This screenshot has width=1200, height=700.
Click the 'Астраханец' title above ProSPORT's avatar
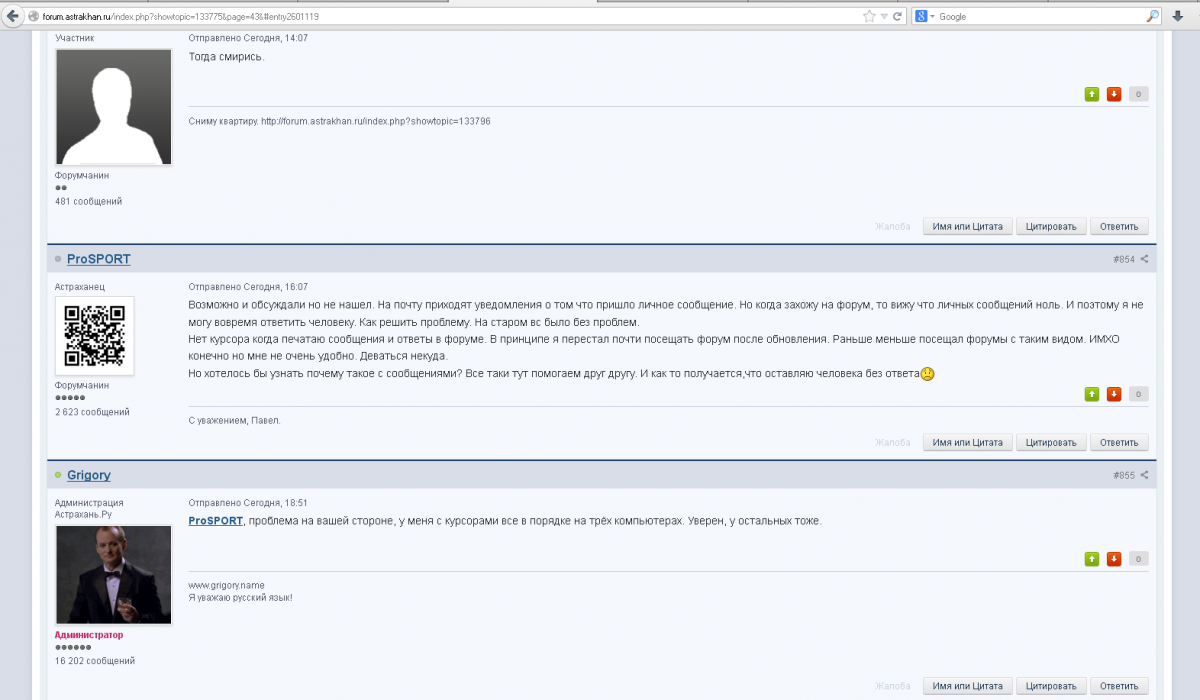coord(80,286)
